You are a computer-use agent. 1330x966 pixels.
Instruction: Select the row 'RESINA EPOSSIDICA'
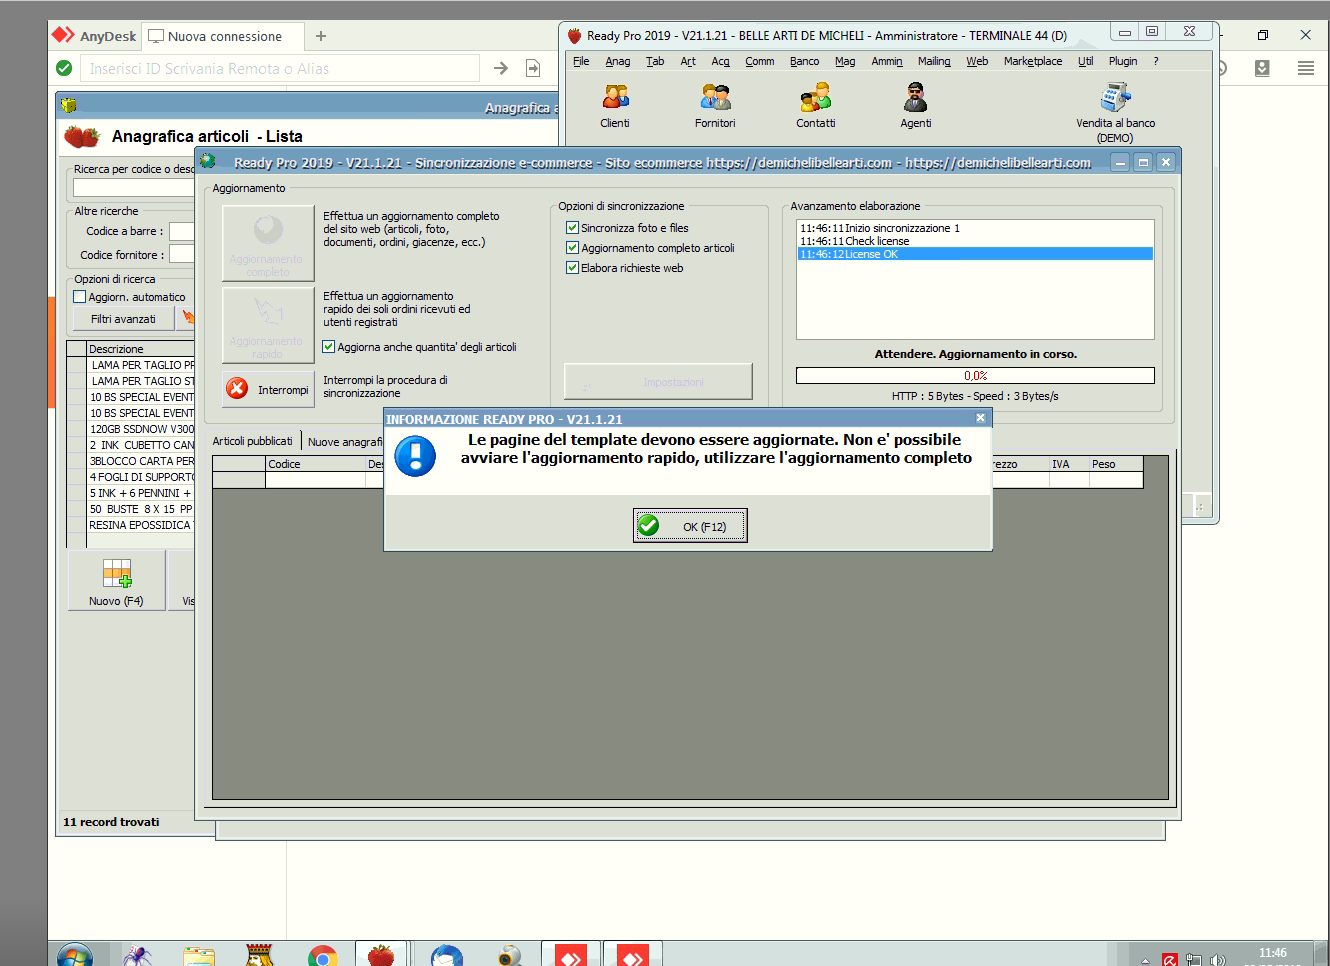pos(141,525)
